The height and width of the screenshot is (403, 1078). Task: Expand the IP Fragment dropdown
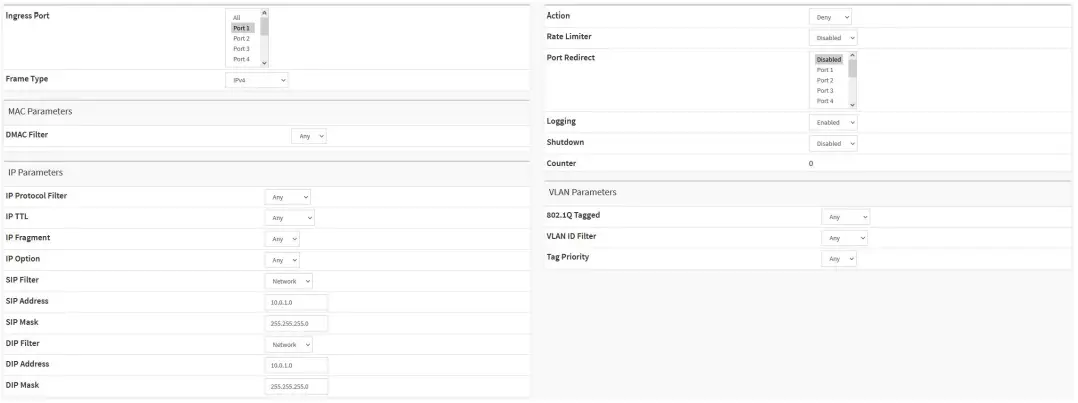282,238
